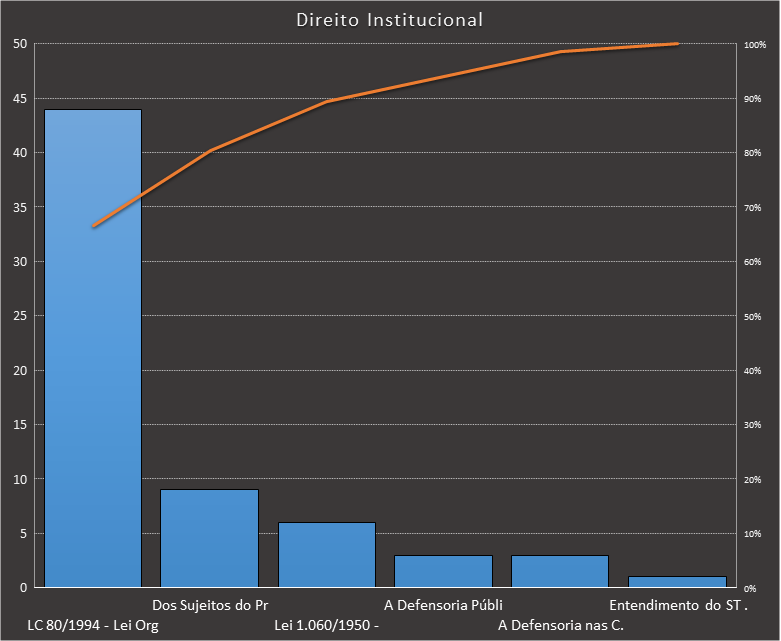Select the 50 value on left axis
The width and height of the screenshot is (781, 641).
pos(20,44)
